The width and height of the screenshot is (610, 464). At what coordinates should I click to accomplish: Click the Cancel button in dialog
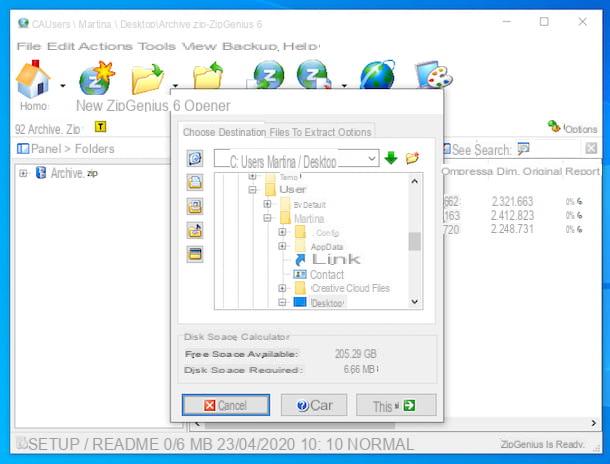click(x=226, y=405)
